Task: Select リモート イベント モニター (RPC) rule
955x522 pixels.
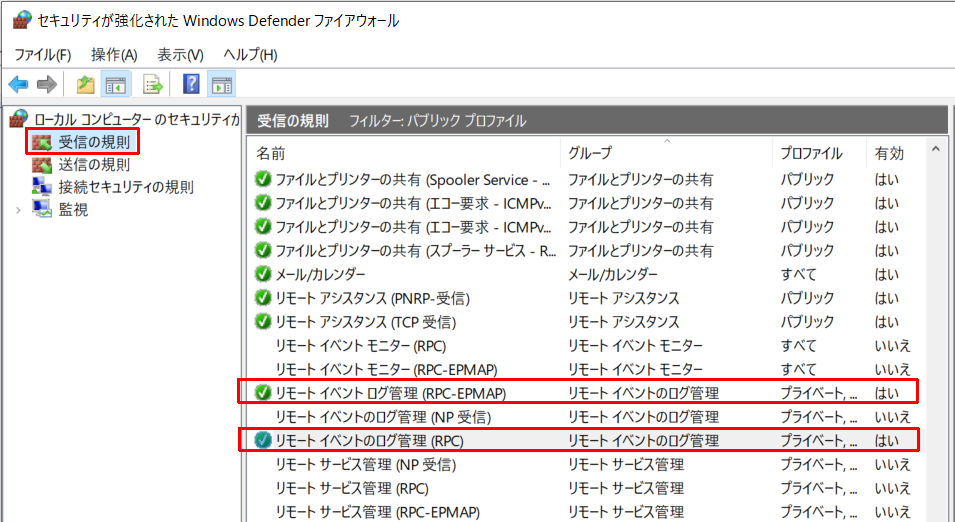Action: click(361, 346)
